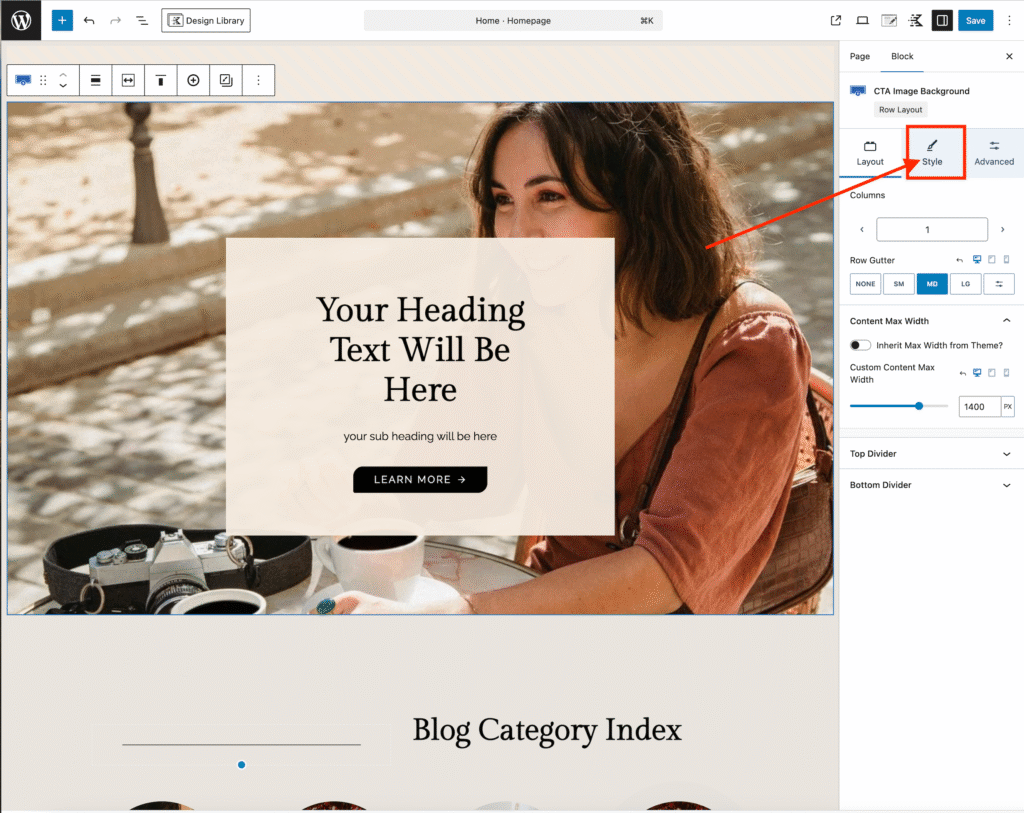Open block toolbar three-dot options menu
Screen dimensions: 1024x813
[x=258, y=80]
